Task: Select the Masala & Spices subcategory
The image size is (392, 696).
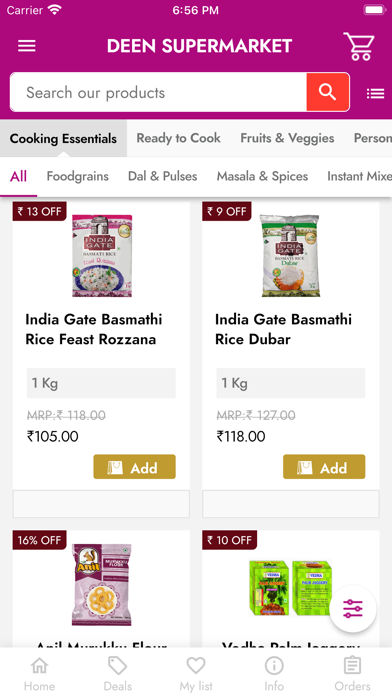Action: (262, 176)
